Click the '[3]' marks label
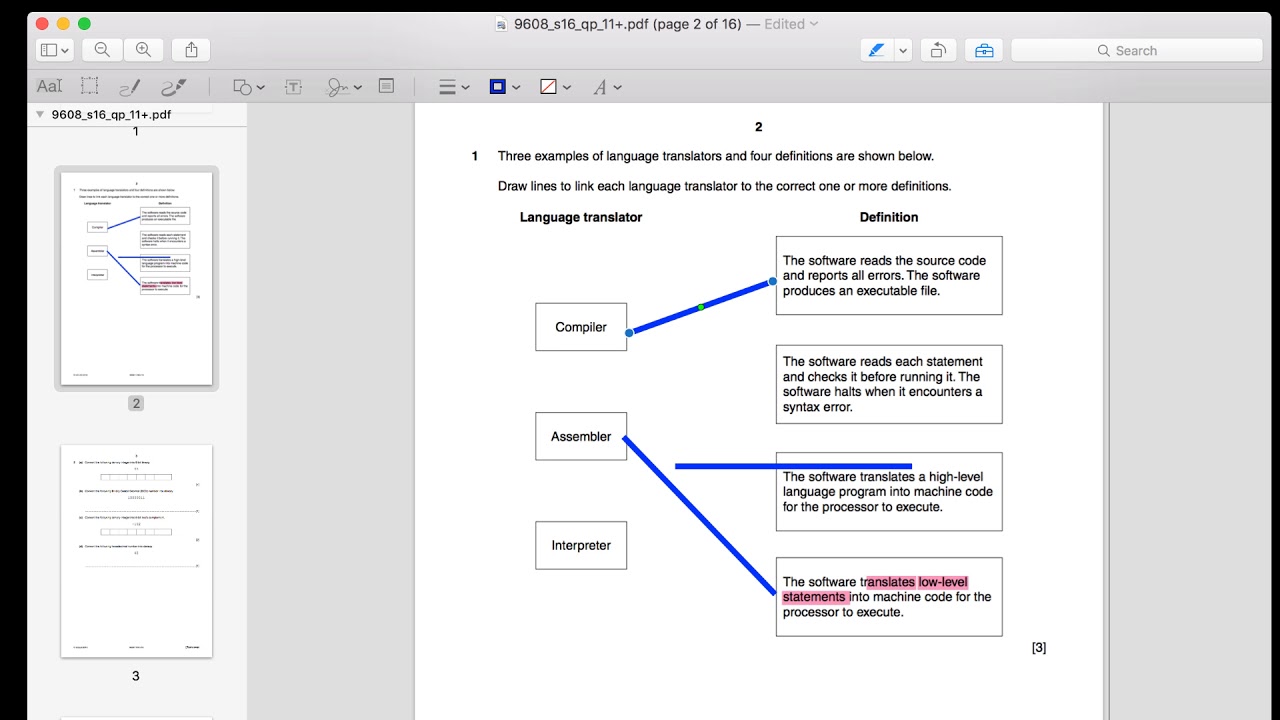 click(x=1039, y=648)
